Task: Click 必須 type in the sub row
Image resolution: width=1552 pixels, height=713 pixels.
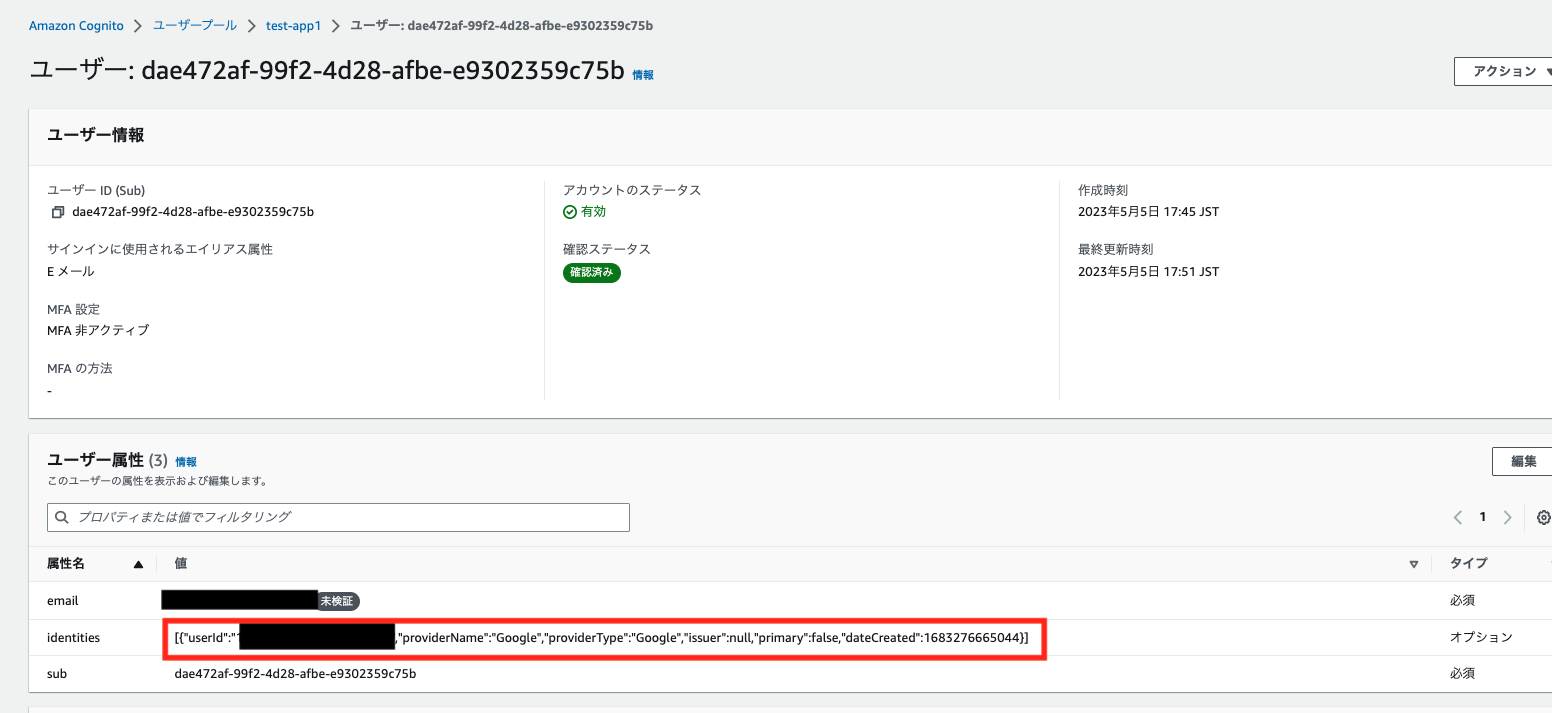Action: (1462, 674)
